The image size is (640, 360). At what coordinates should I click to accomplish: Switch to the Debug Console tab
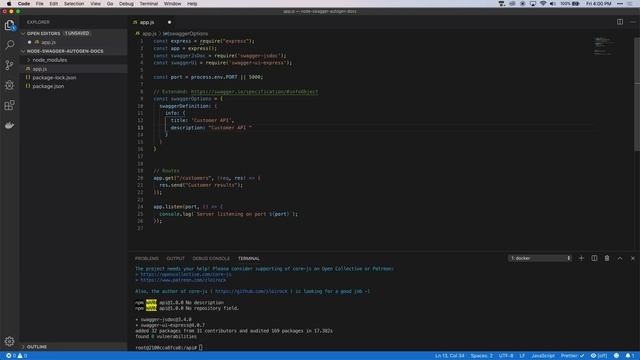211,259
